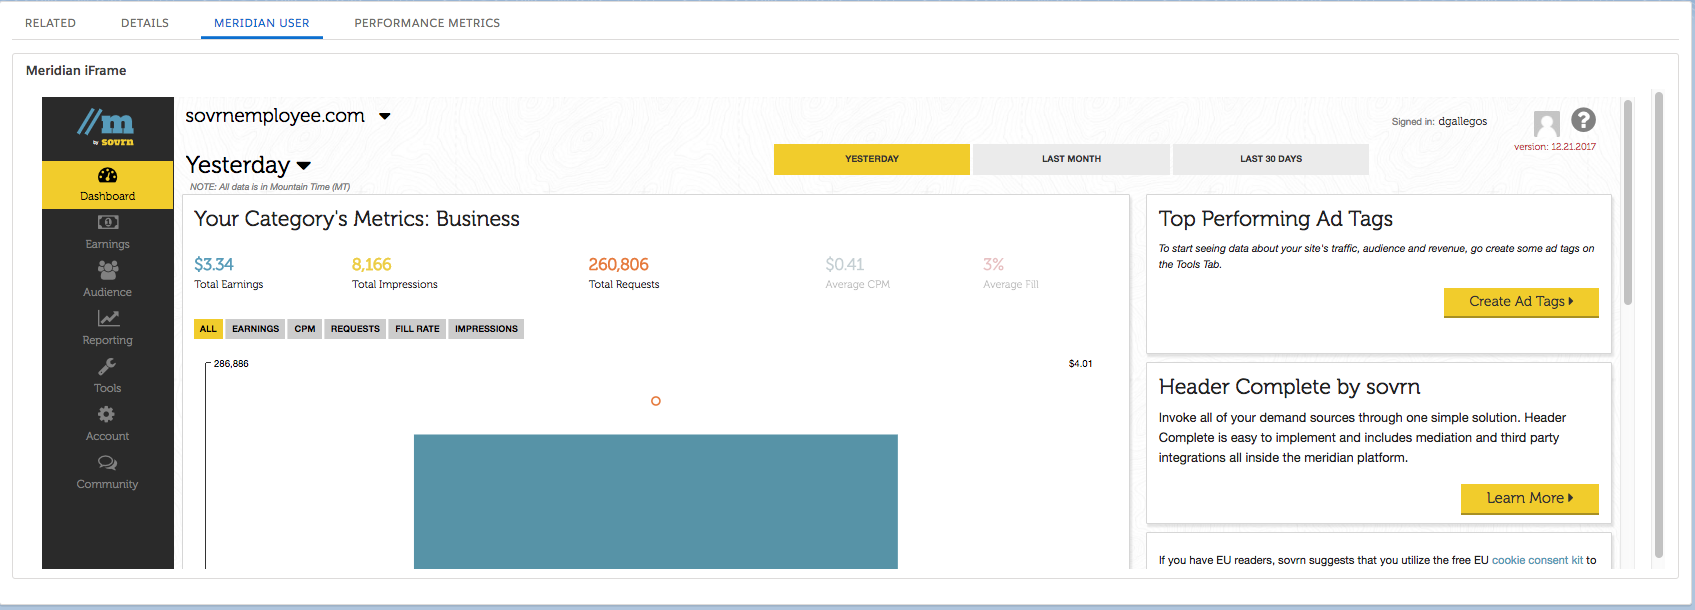
Task: Switch to the Details tab
Action: (145, 23)
